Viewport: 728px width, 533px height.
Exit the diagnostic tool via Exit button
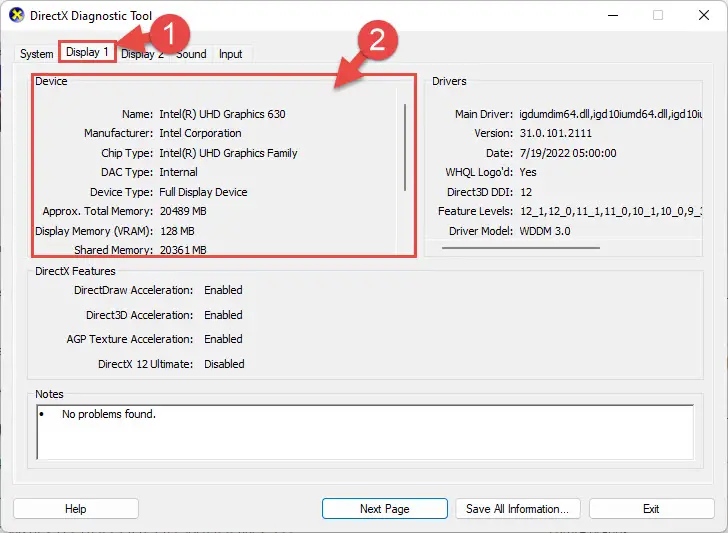pyautogui.click(x=651, y=509)
